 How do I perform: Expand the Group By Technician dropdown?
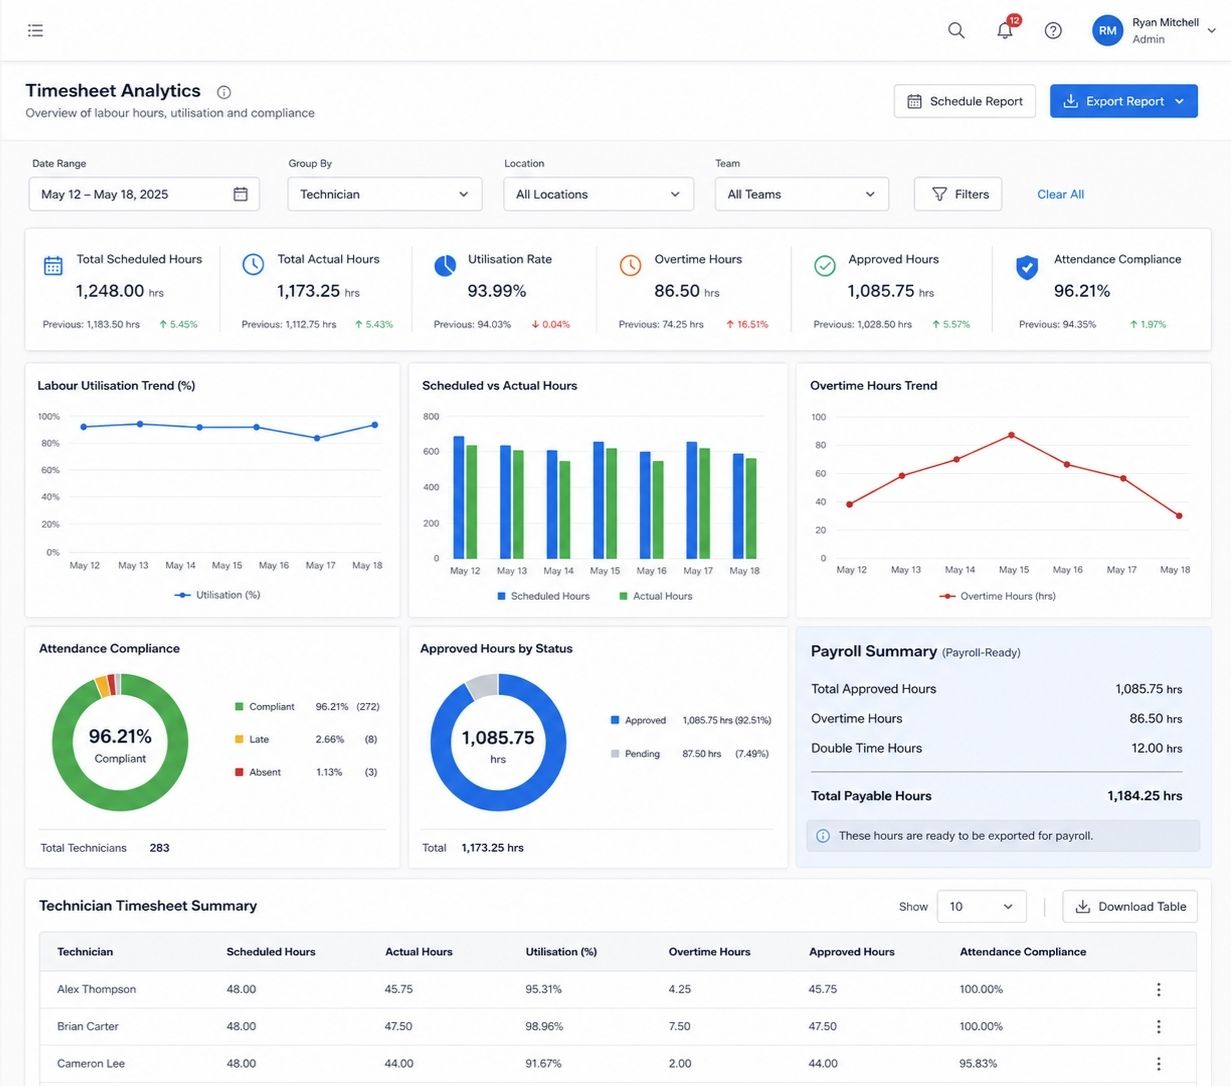click(x=385, y=194)
